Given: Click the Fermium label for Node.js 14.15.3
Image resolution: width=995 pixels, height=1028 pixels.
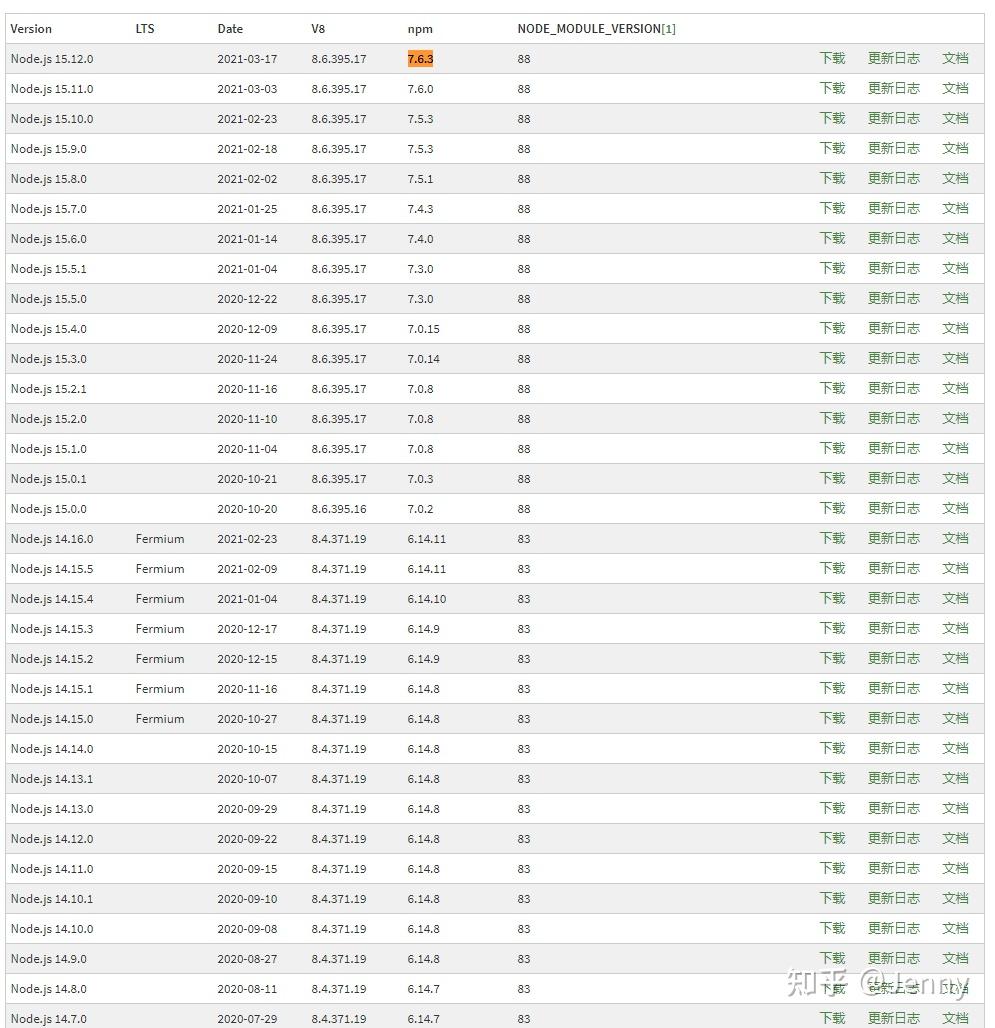Looking at the screenshot, I should (x=160, y=629).
